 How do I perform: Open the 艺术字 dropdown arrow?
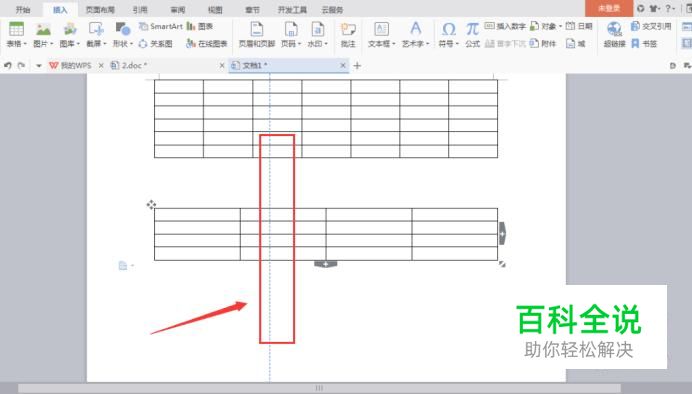pos(427,44)
